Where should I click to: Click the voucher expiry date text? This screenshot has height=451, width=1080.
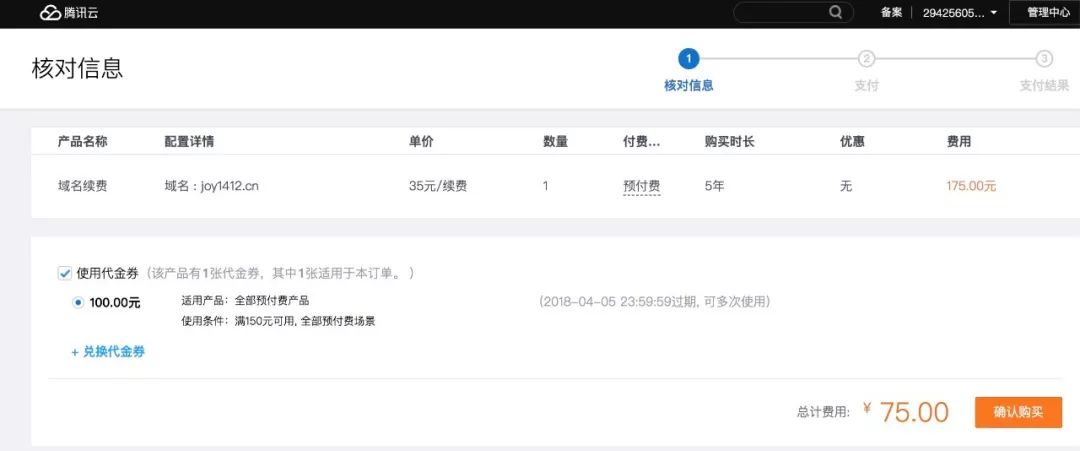pyautogui.click(x=654, y=302)
